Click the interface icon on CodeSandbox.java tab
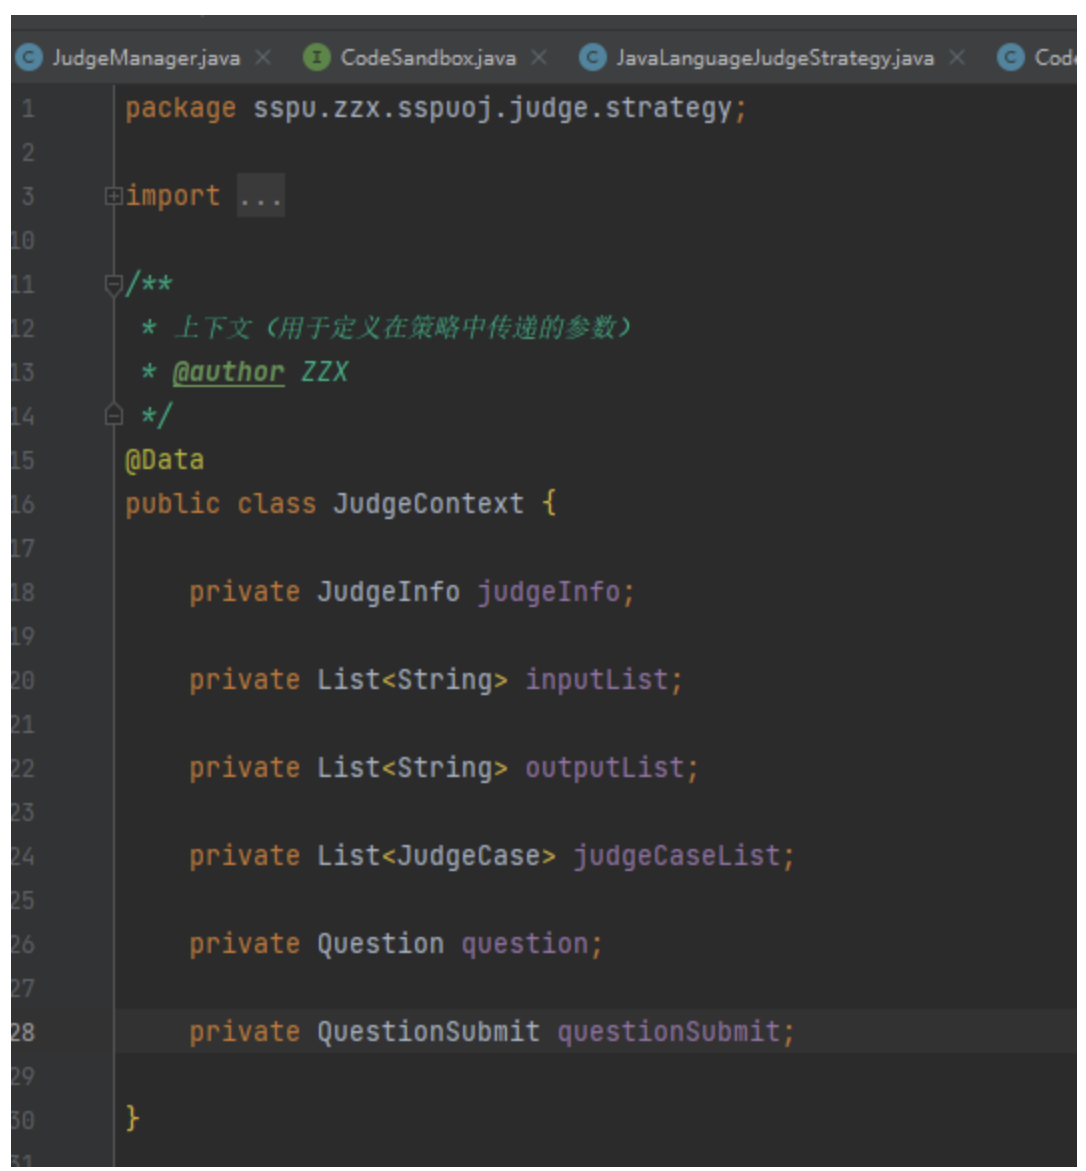Viewport: 1086px width, 1171px height. pyautogui.click(x=316, y=58)
